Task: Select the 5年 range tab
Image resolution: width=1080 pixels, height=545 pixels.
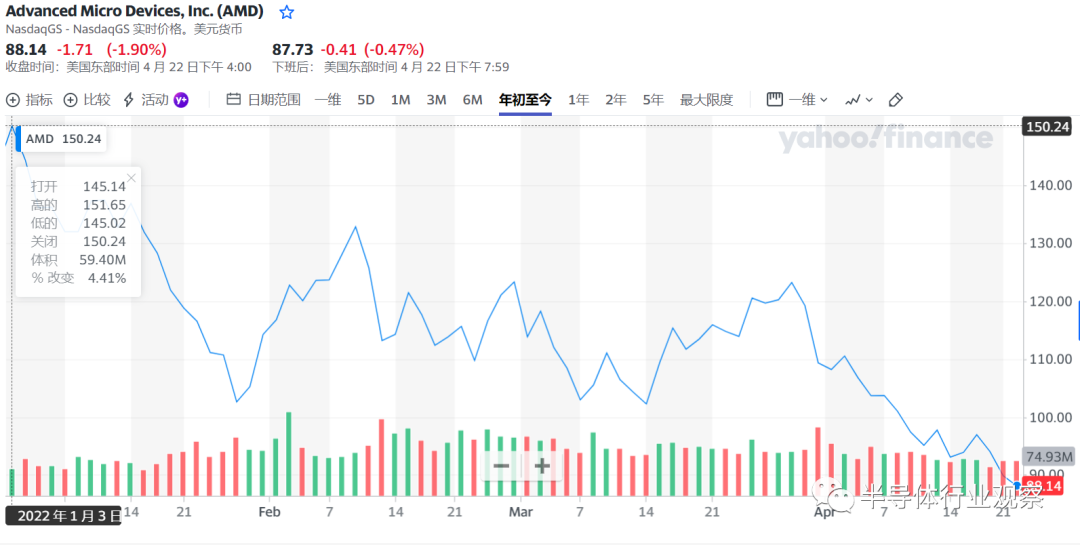Action: 653,100
